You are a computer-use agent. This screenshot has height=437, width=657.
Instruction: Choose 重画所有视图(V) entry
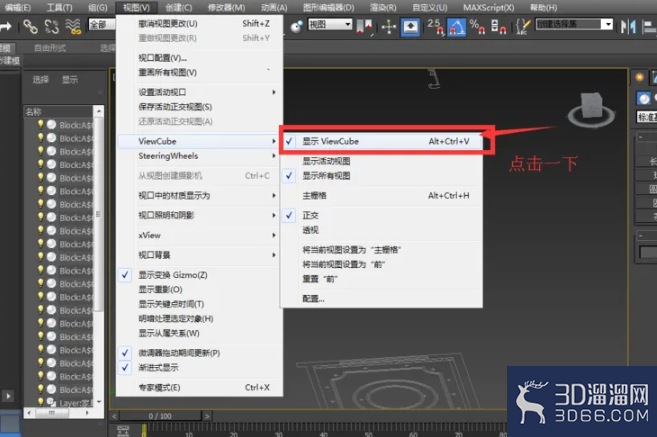pos(199,73)
